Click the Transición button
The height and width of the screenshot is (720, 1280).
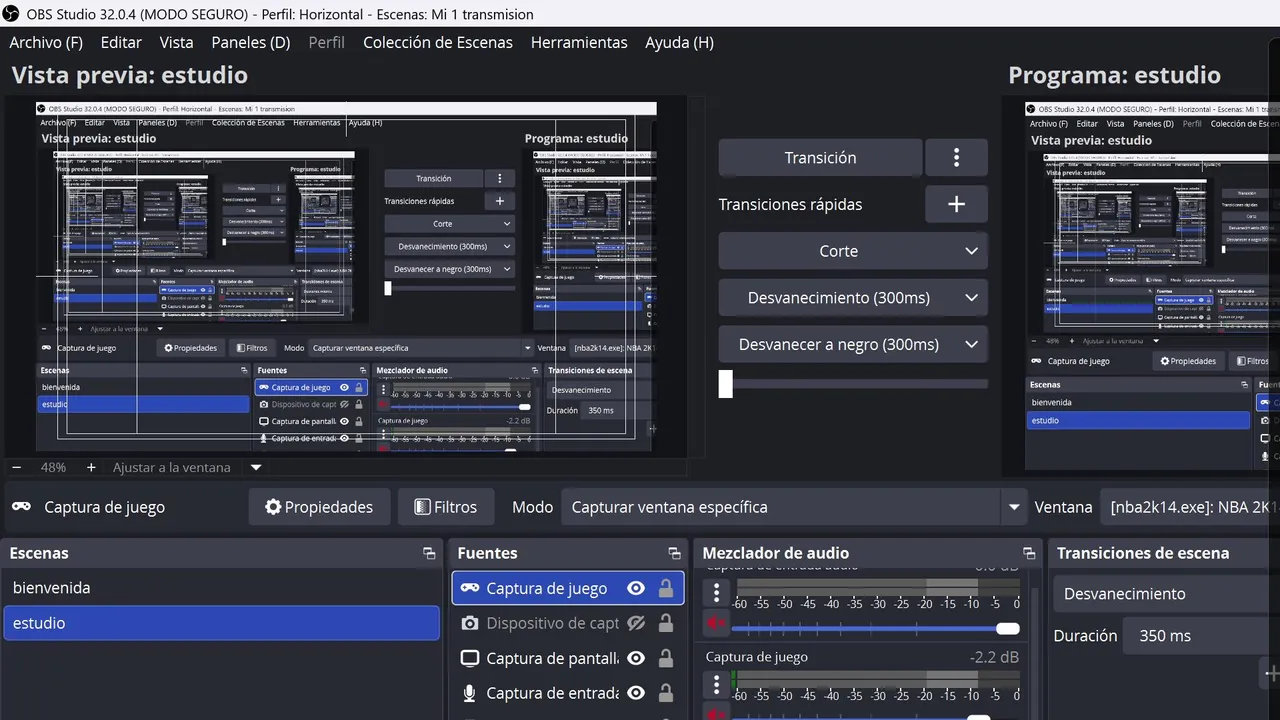tap(820, 157)
